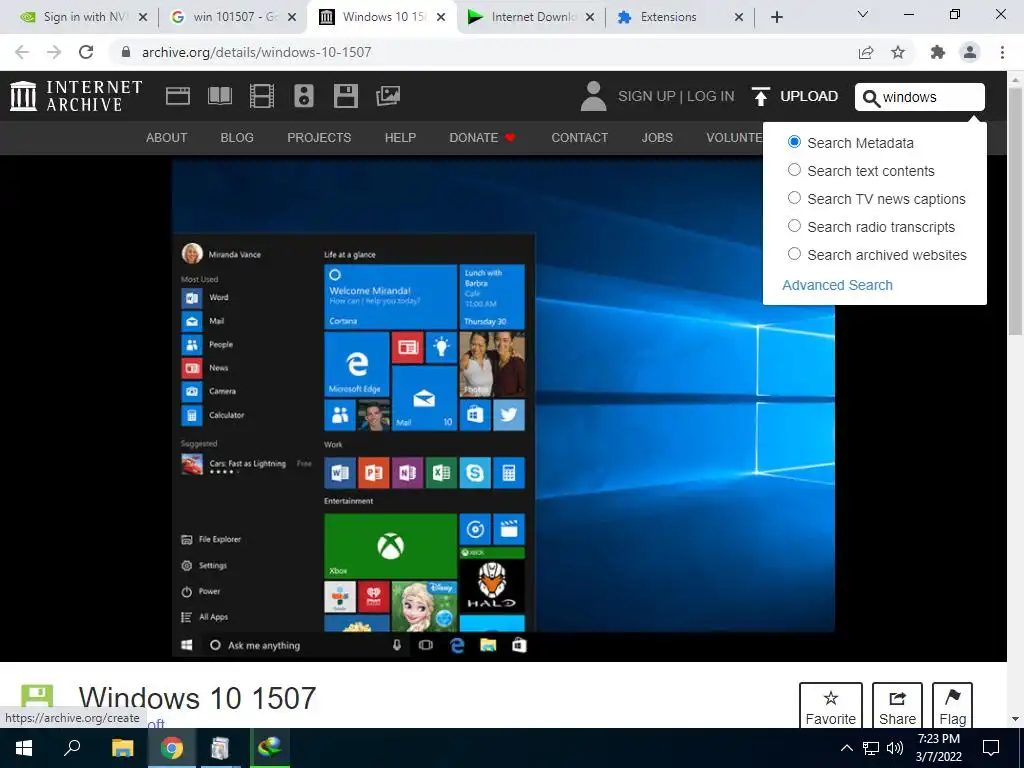Click the UPLOAD text link

pyautogui.click(x=809, y=97)
